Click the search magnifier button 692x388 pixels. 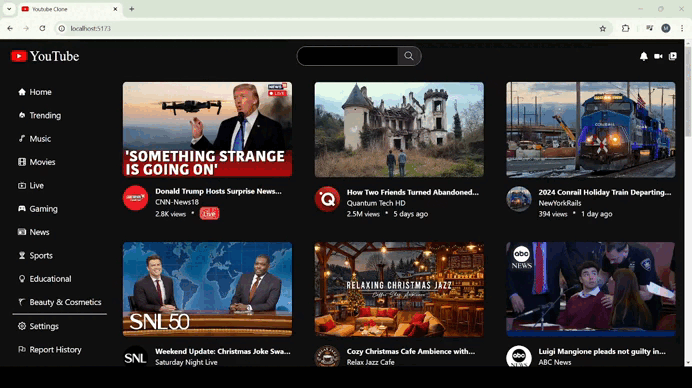point(409,56)
